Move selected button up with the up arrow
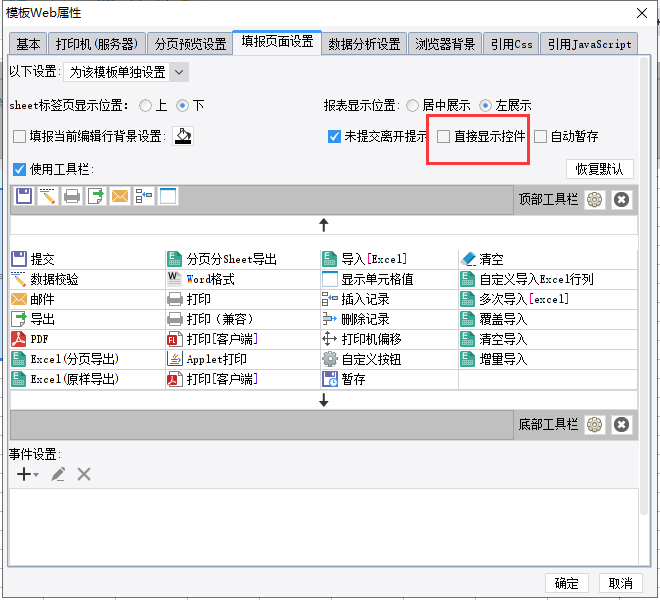 point(324,225)
